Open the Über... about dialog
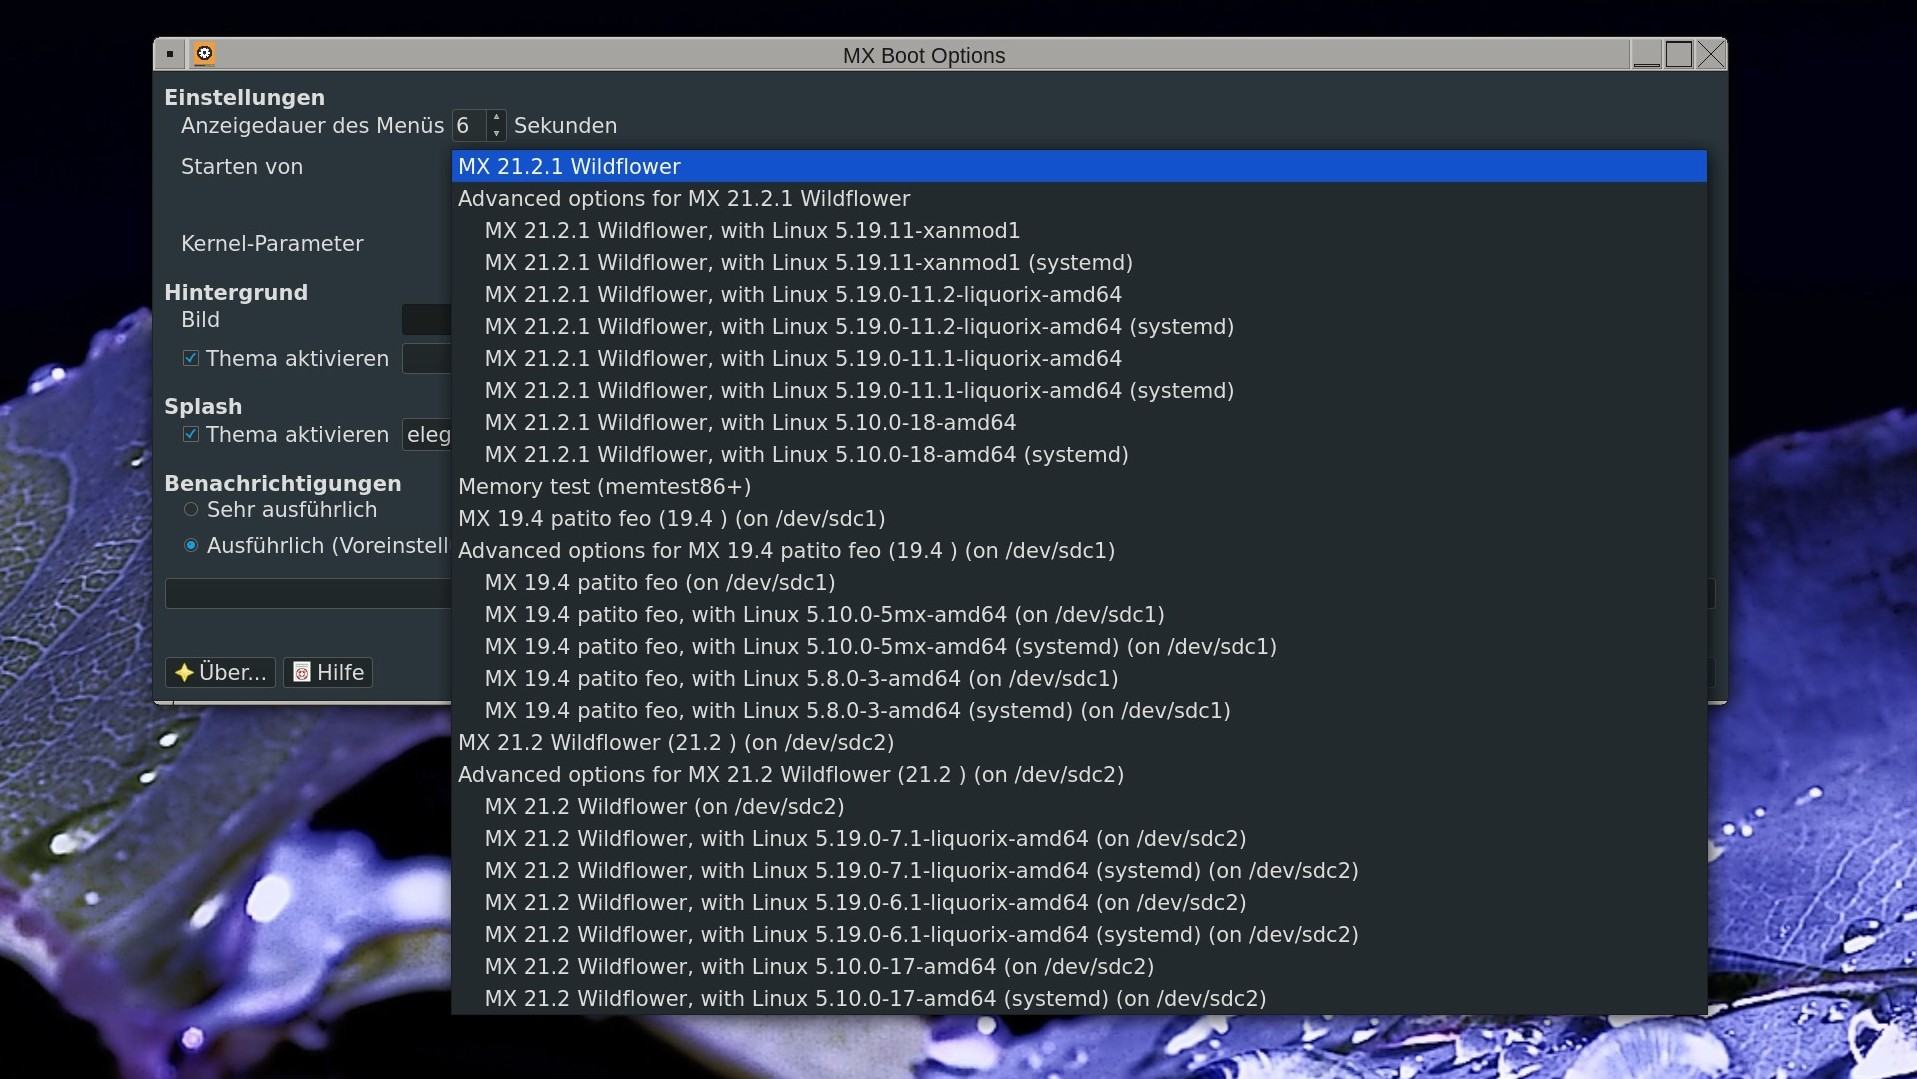The width and height of the screenshot is (1917, 1079). (x=221, y=673)
